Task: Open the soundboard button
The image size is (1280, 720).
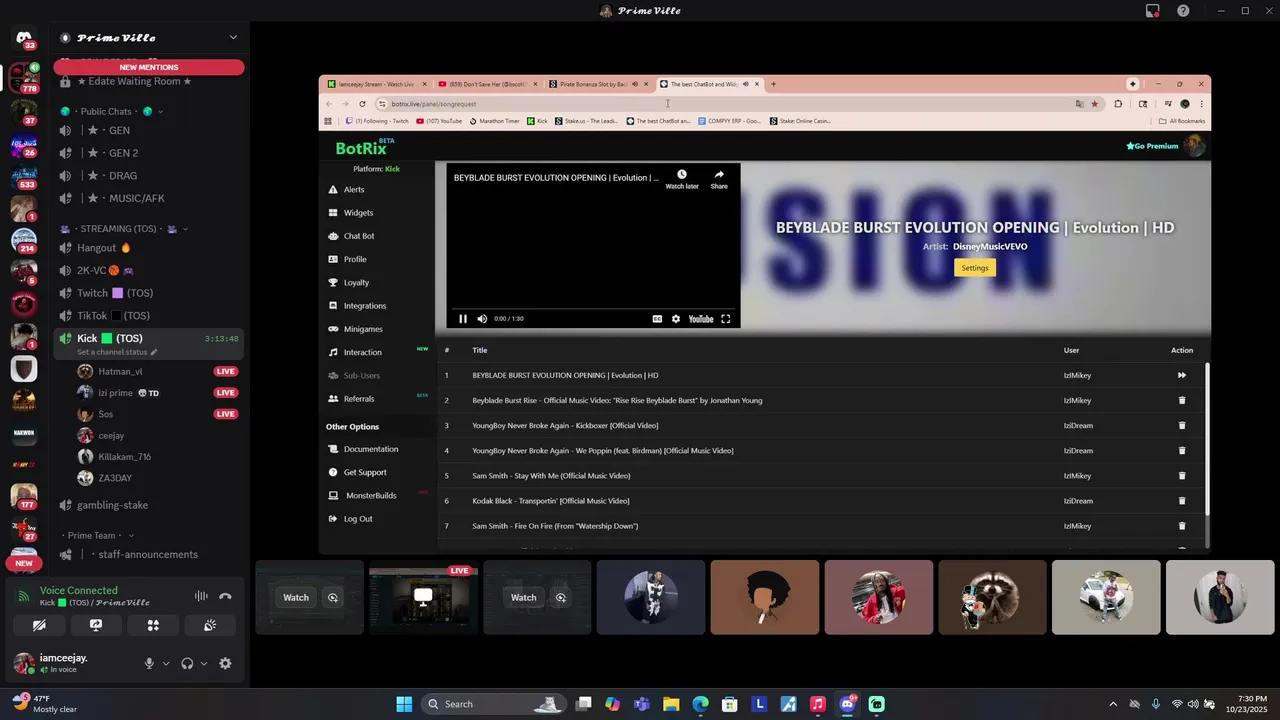Action: (210, 625)
